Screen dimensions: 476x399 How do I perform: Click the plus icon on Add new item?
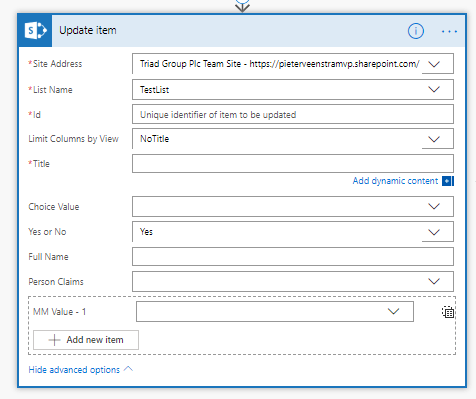tap(54, 340)
